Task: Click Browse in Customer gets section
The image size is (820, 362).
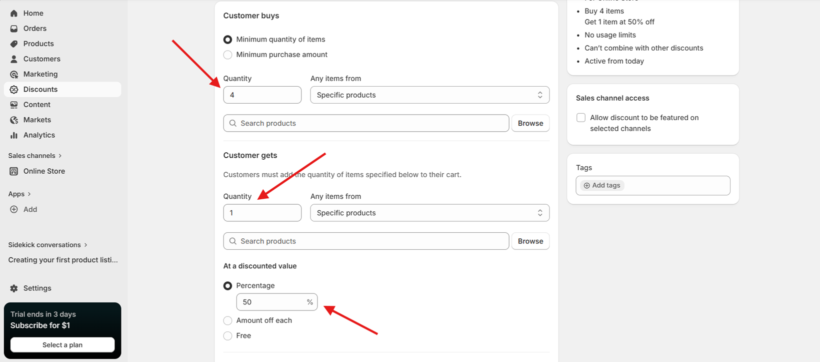Action: pos(530,241)
